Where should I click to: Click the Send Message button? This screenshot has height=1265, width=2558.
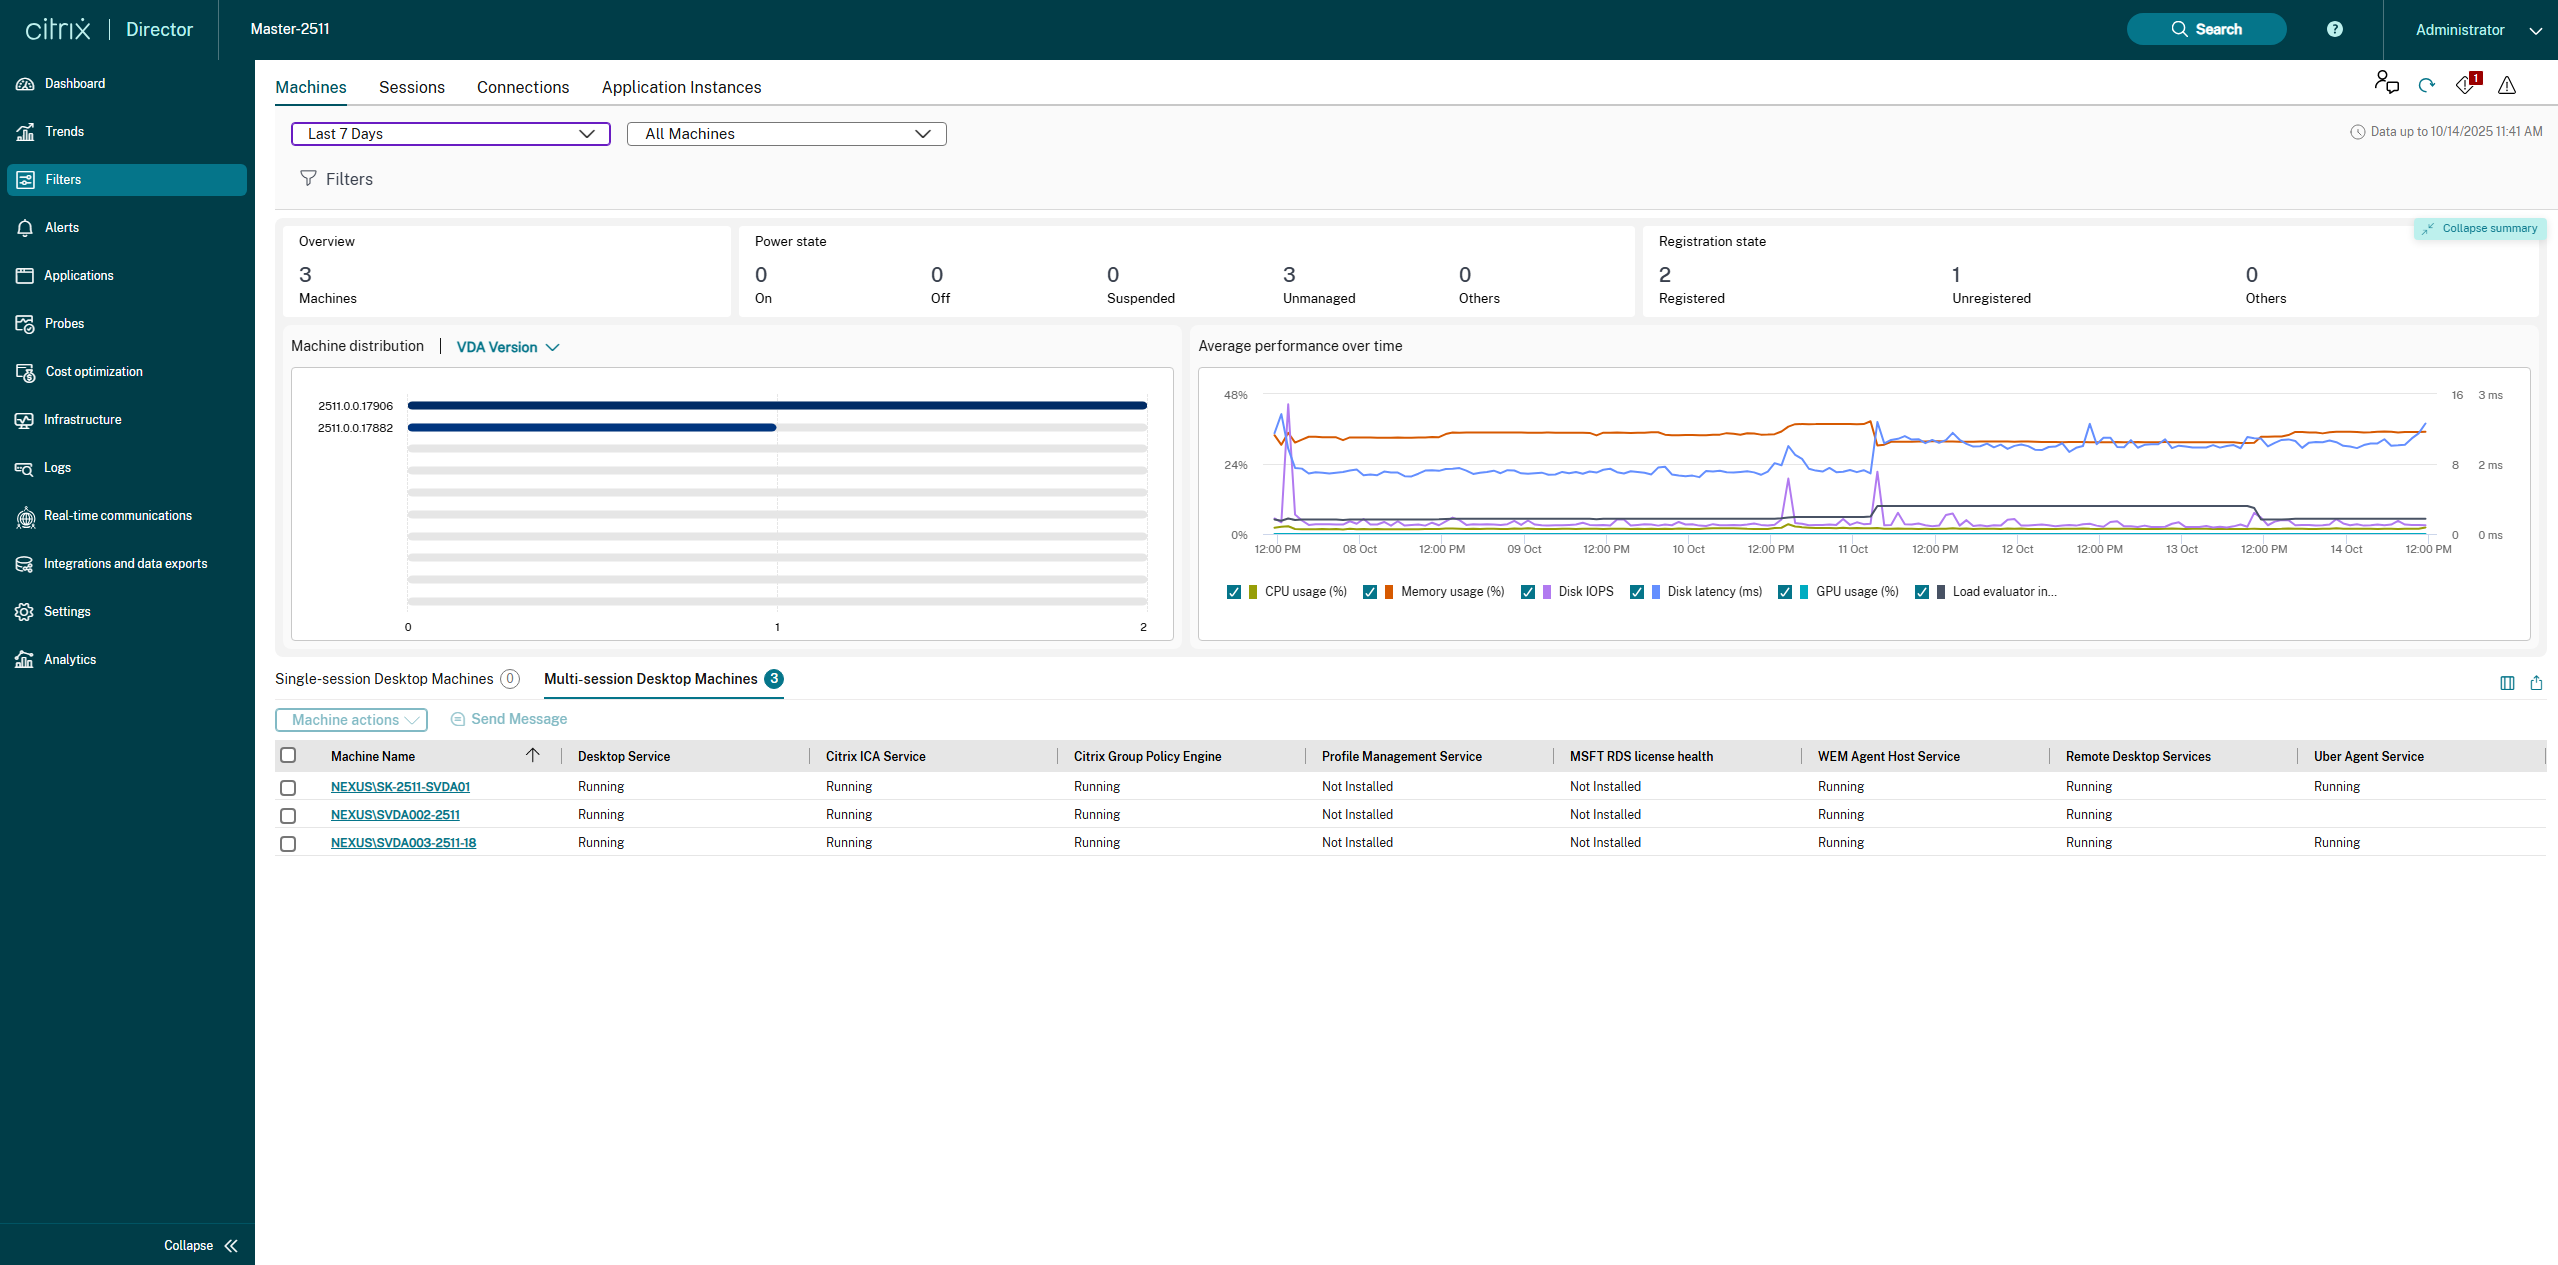point(509,719)
